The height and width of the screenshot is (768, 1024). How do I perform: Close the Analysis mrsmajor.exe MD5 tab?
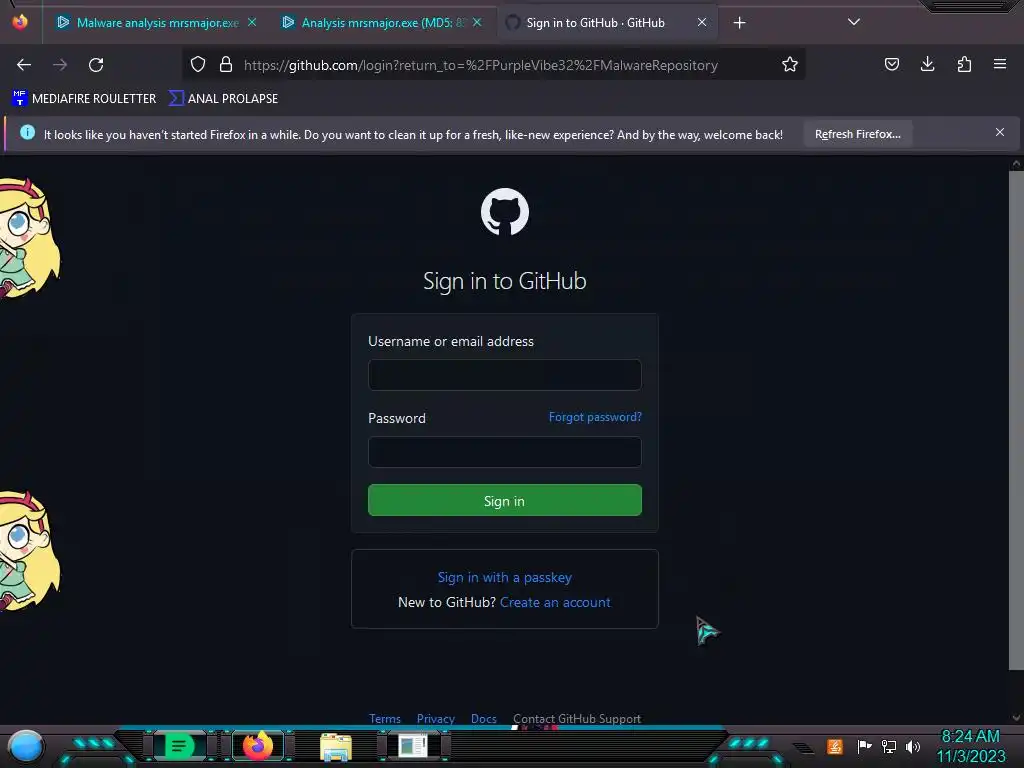[477, 22]
